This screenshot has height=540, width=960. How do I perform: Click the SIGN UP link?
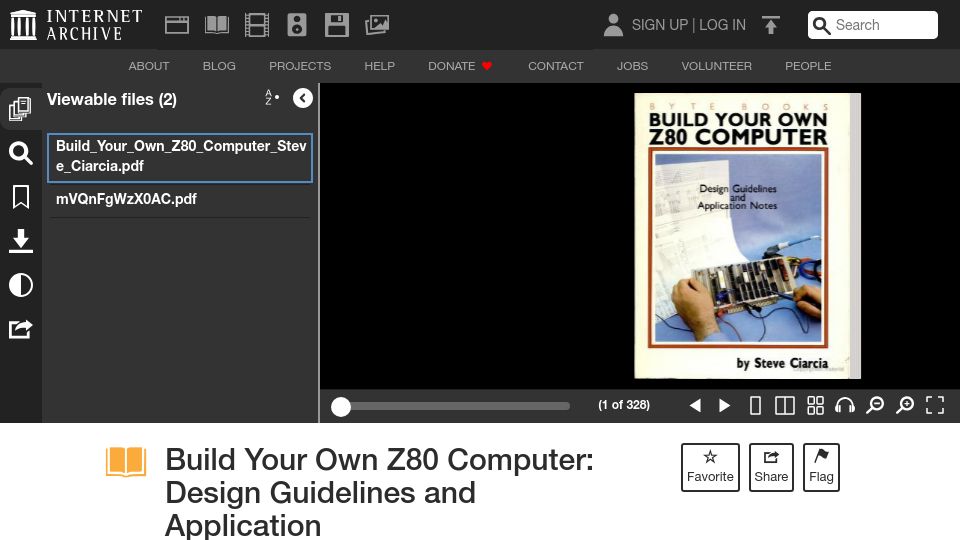(660, 25)
